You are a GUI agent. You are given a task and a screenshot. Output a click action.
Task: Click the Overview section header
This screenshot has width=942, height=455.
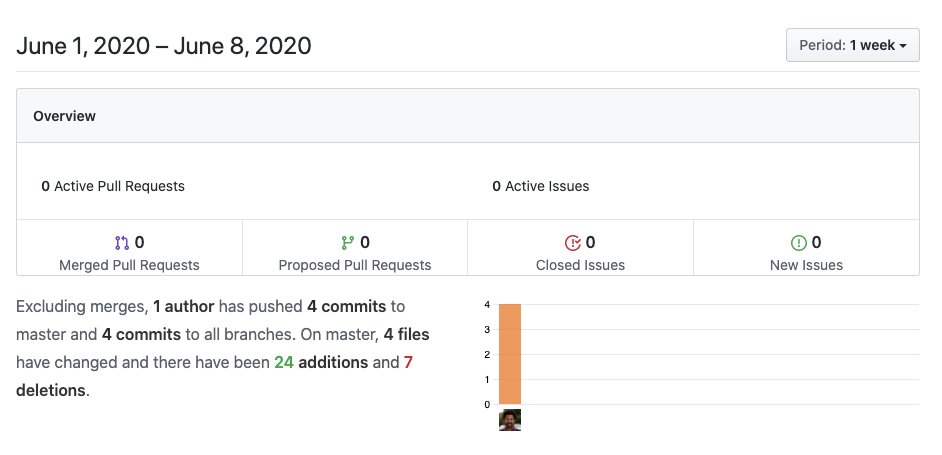65,116
